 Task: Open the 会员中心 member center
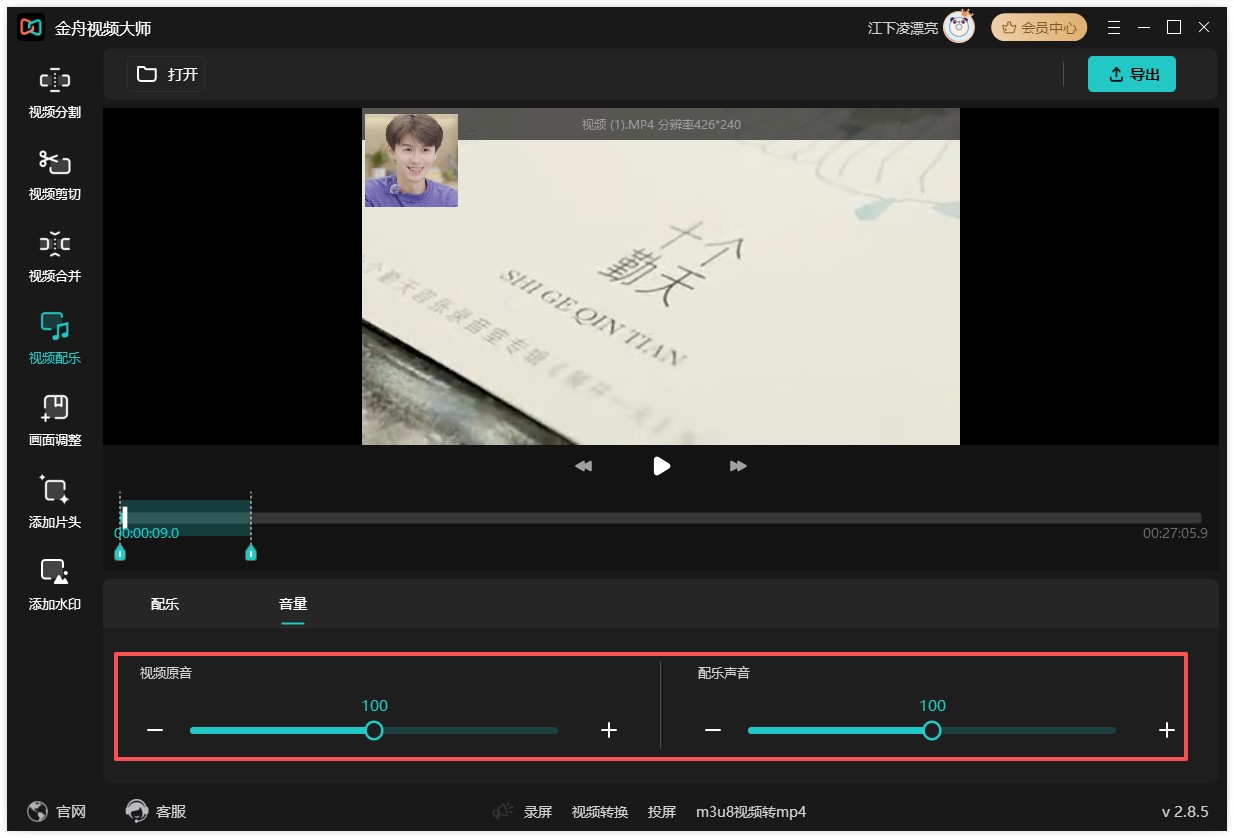1039,27
